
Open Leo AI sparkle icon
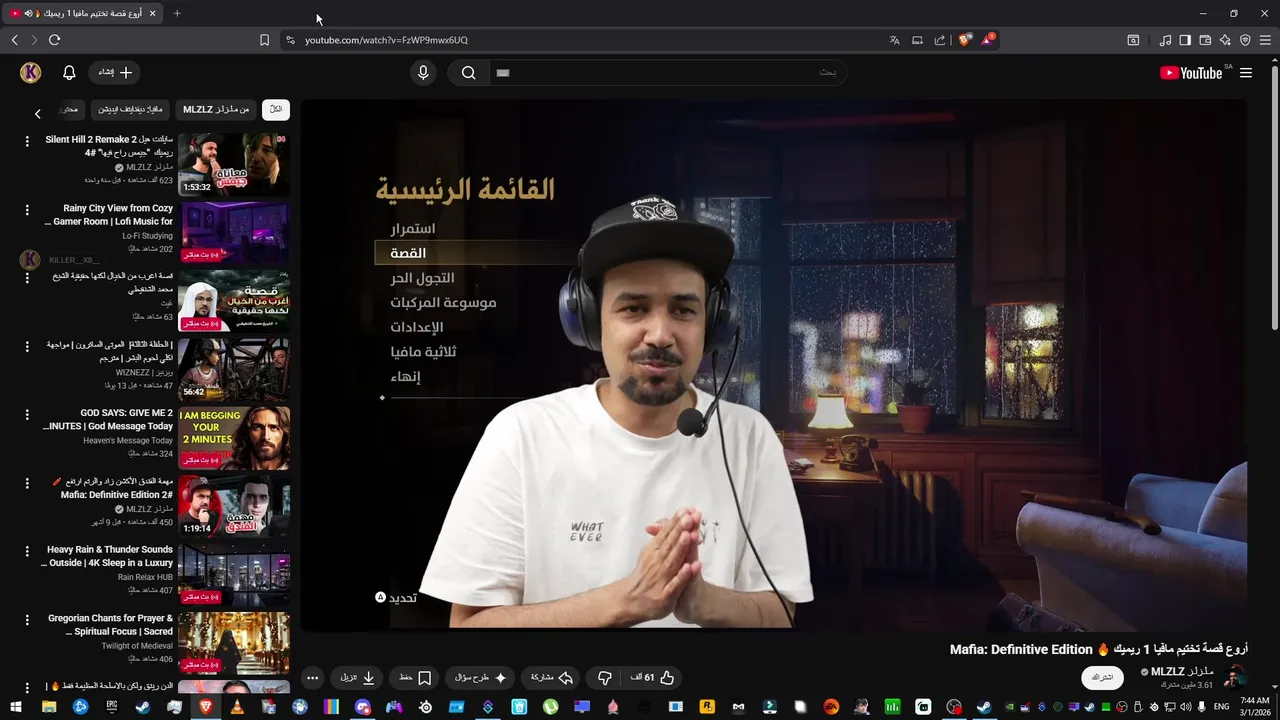tap(1225, 40)
